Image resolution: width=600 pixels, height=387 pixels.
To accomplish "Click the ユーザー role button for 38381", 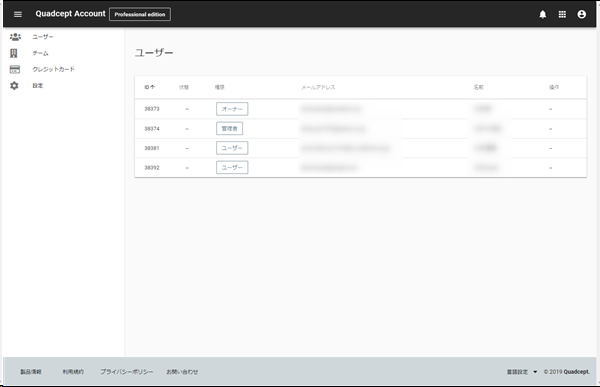I will (x=232, y=148).
